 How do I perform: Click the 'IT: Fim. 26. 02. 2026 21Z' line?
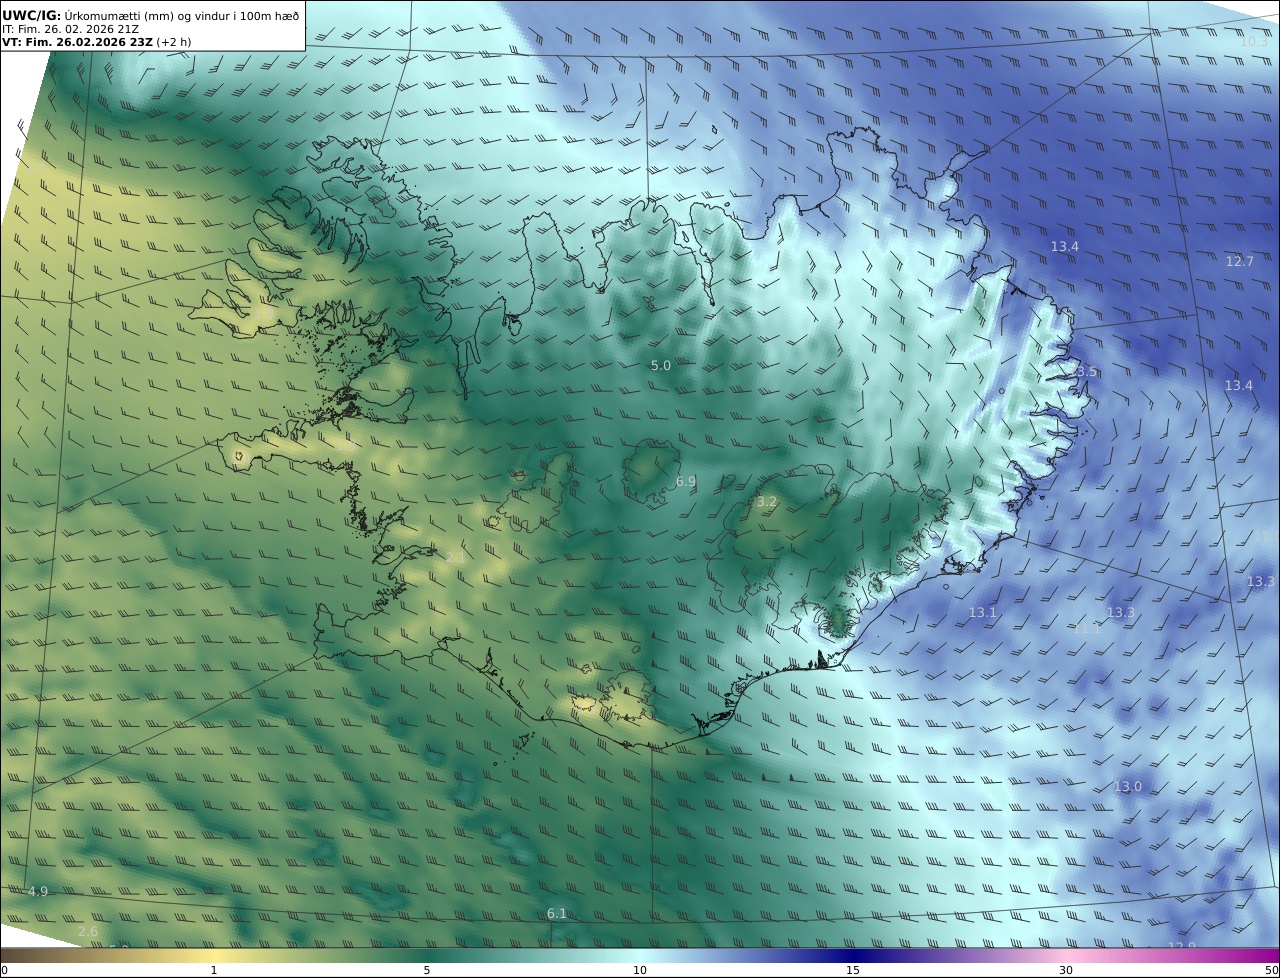pos(70,29)
